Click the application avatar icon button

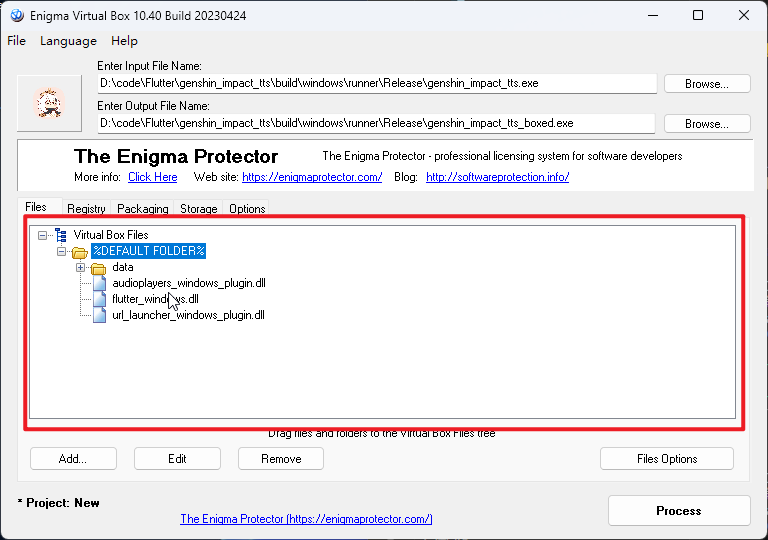[x=50, y=103]
